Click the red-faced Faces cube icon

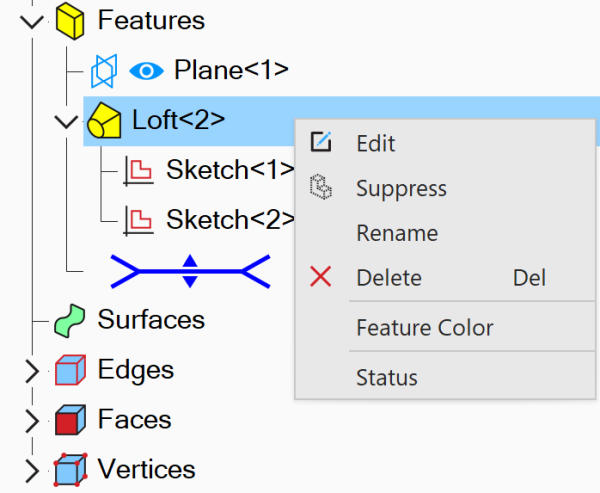pyautogui.click(x=70, y=420)
